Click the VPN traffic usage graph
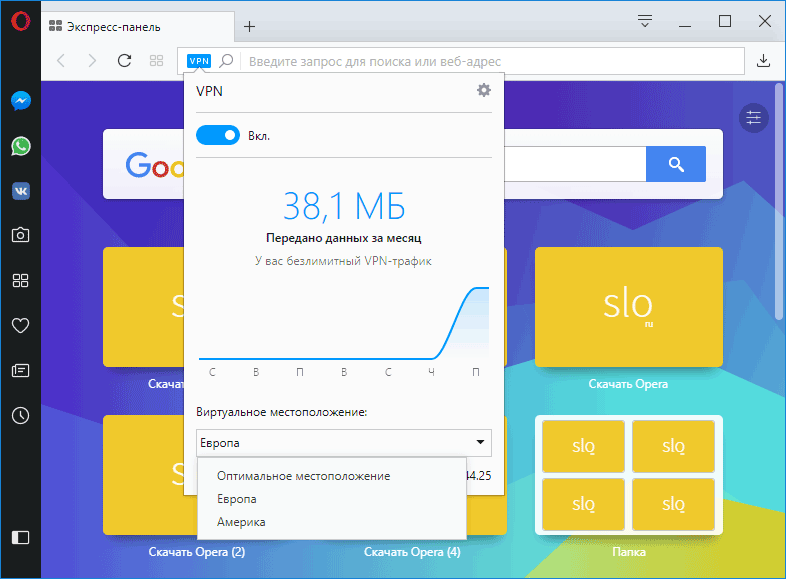 344,324
